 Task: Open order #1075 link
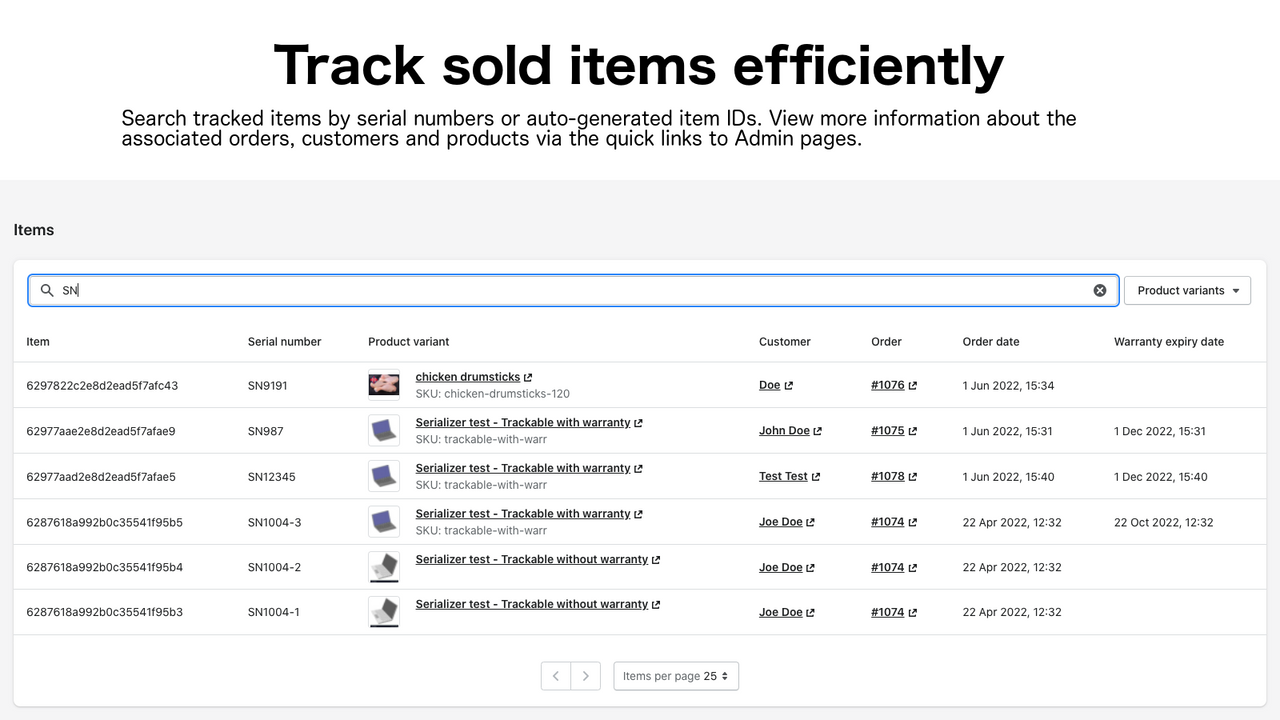887,431
